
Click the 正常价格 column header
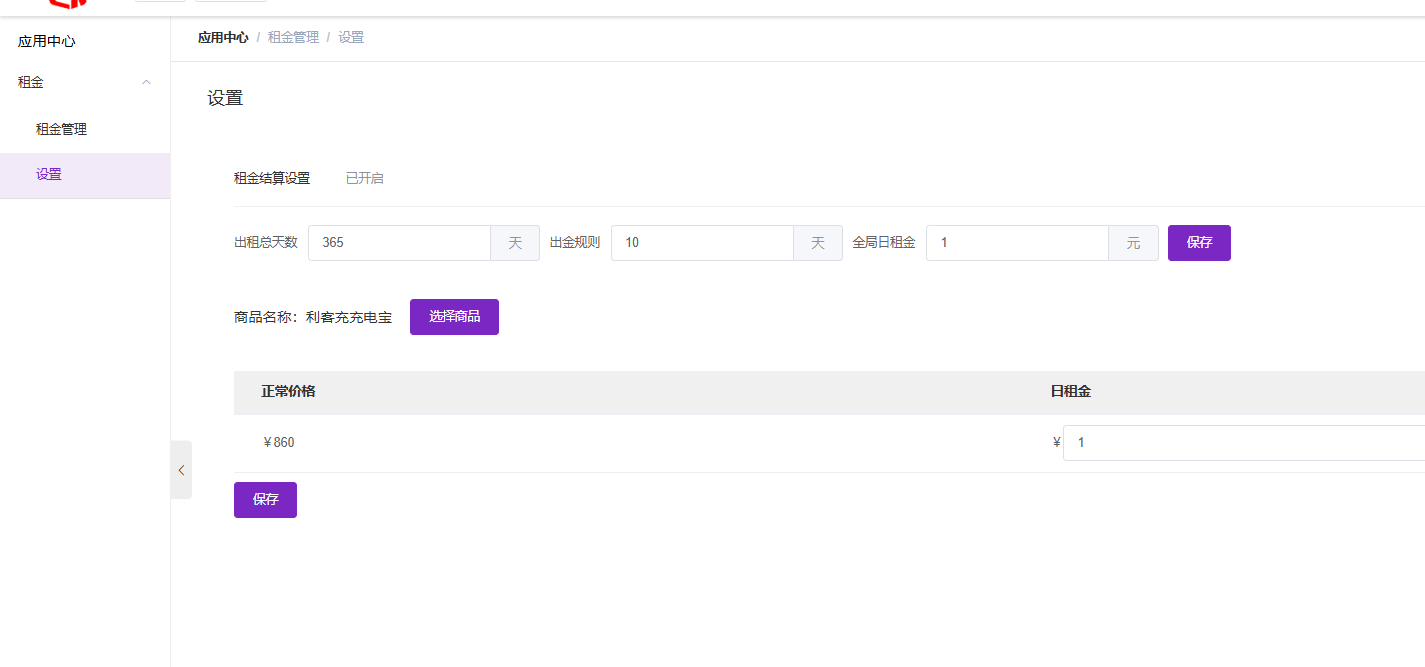[289, 392]
